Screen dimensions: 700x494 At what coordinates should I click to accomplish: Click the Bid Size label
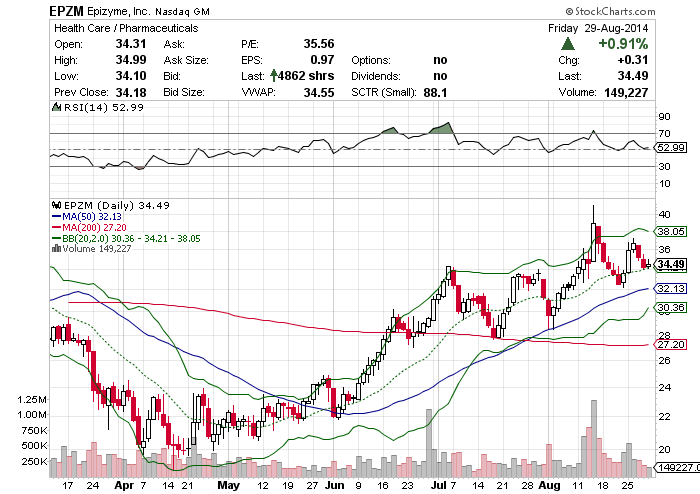(184, 92)
